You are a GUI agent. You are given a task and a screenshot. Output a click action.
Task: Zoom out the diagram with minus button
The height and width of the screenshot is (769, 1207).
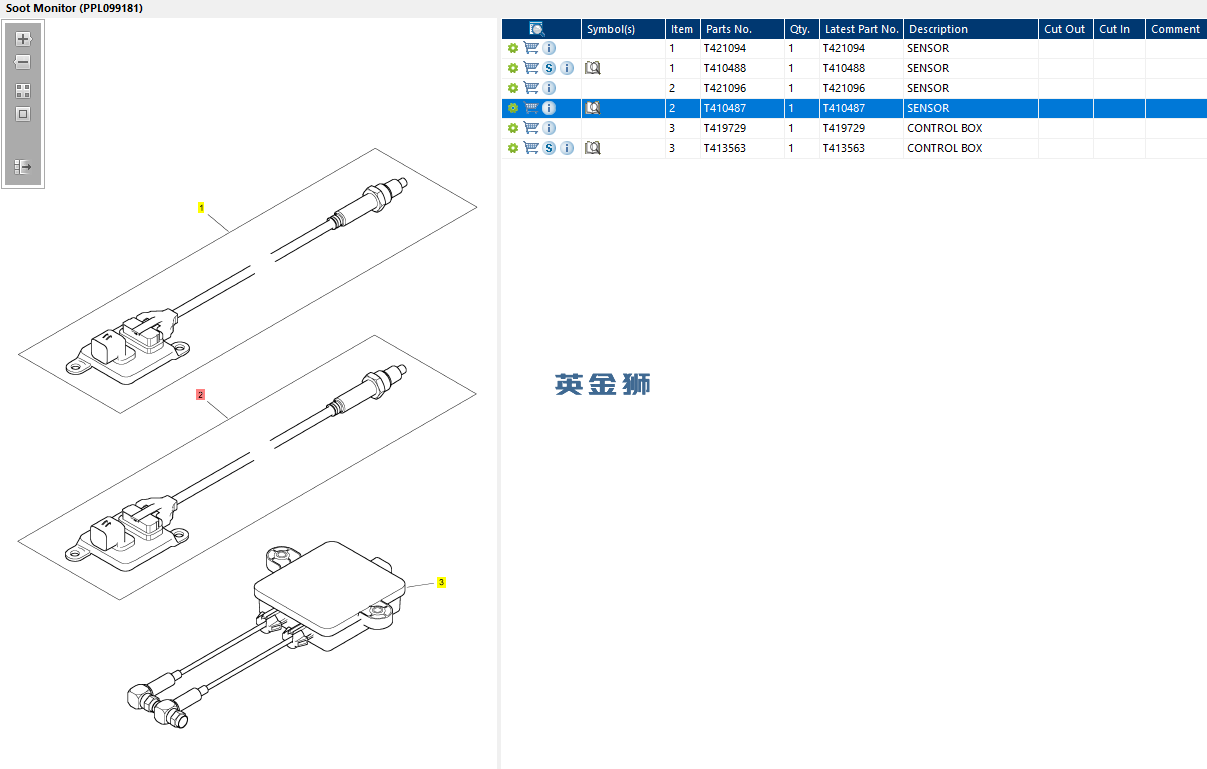[23, 62]
